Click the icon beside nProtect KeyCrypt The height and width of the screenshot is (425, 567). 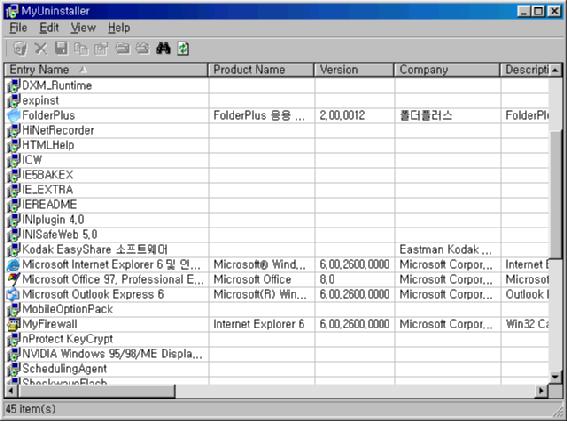[14, 339]
